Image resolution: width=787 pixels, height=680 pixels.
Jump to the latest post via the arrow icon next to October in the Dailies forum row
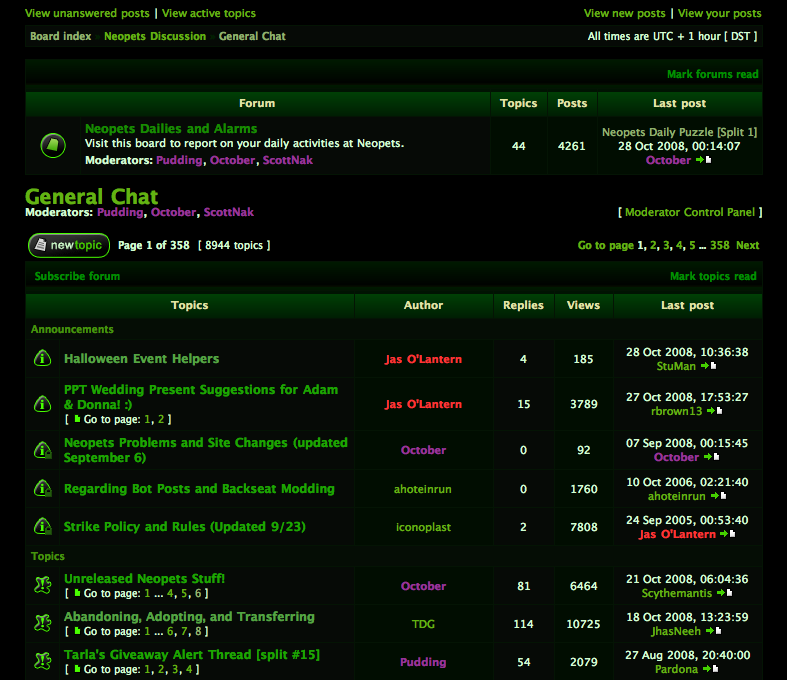pos(703,160)
